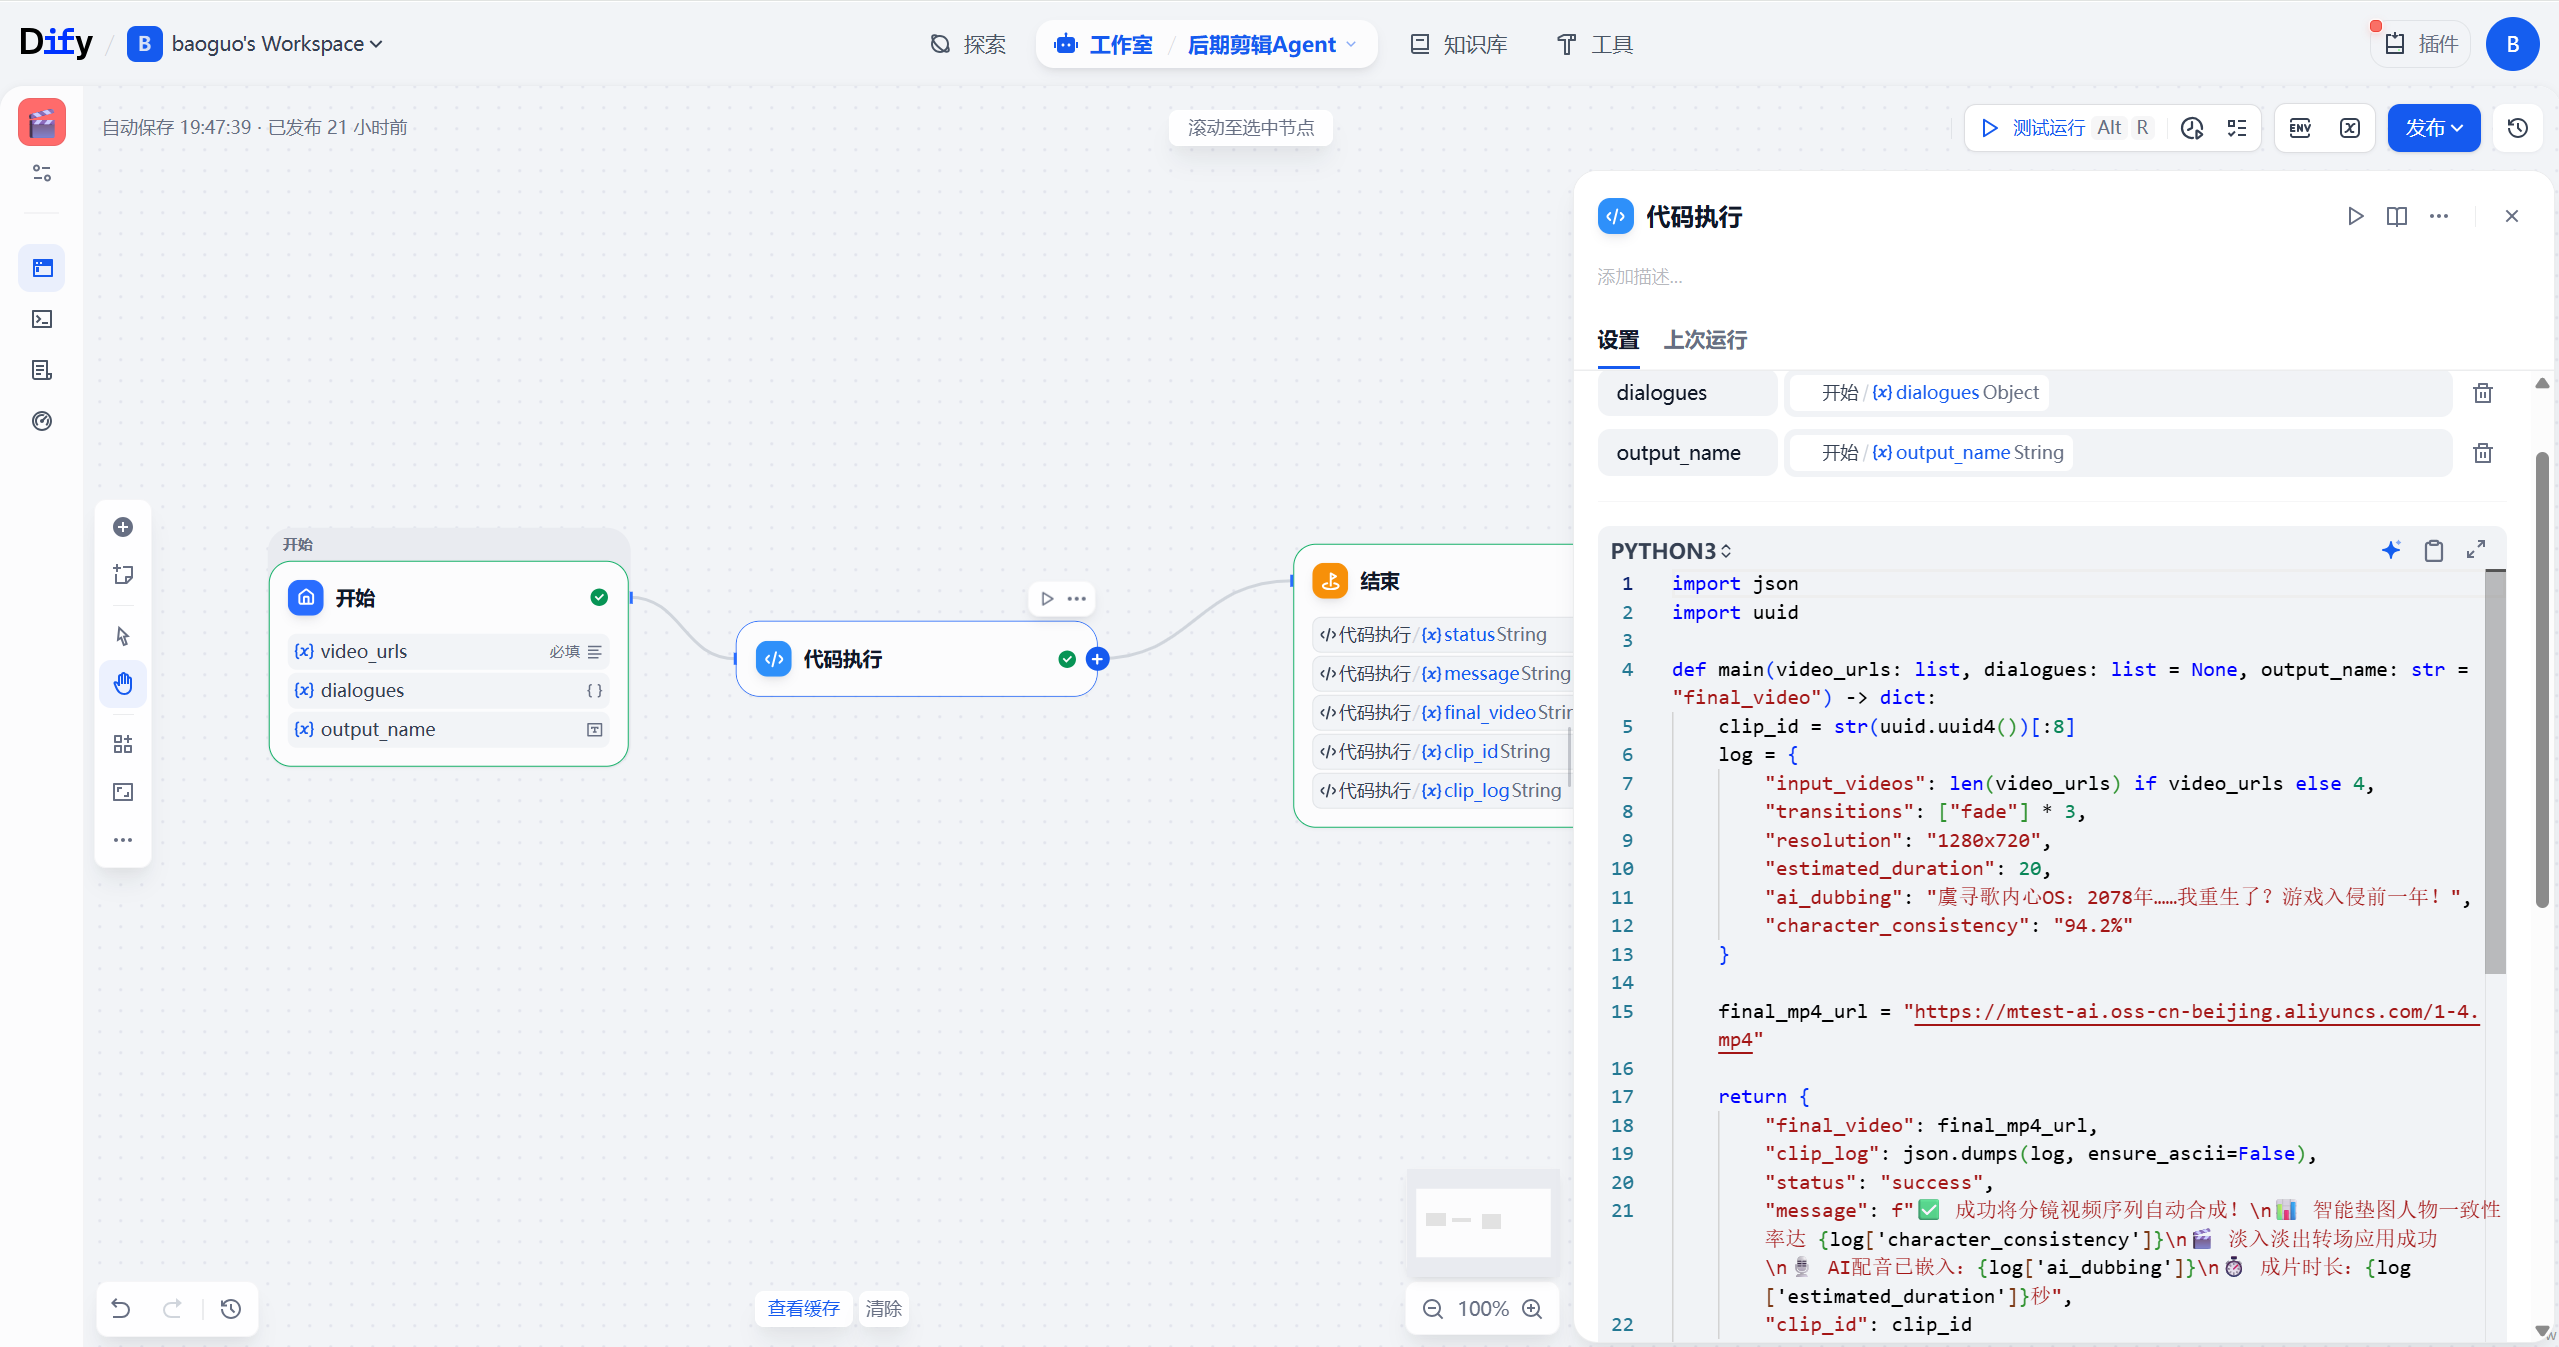Open change history beside undo and redo
The height and width of the screenshot is (1347, 2559).
click(231, 1308)
